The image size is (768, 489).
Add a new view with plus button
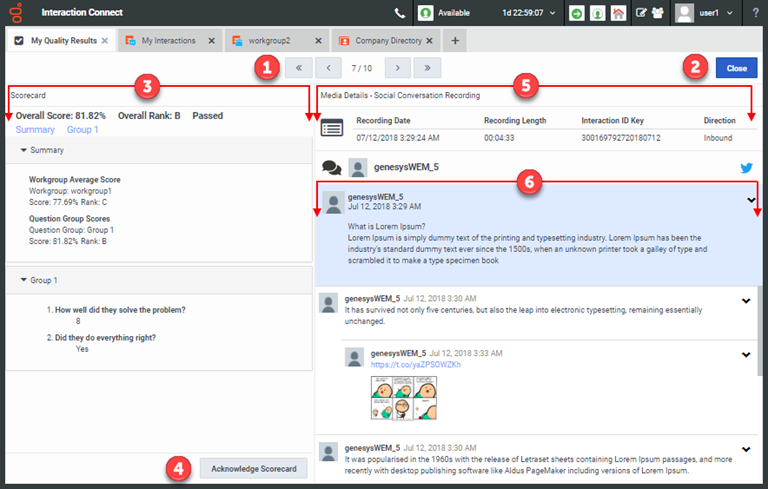point(455,41)
